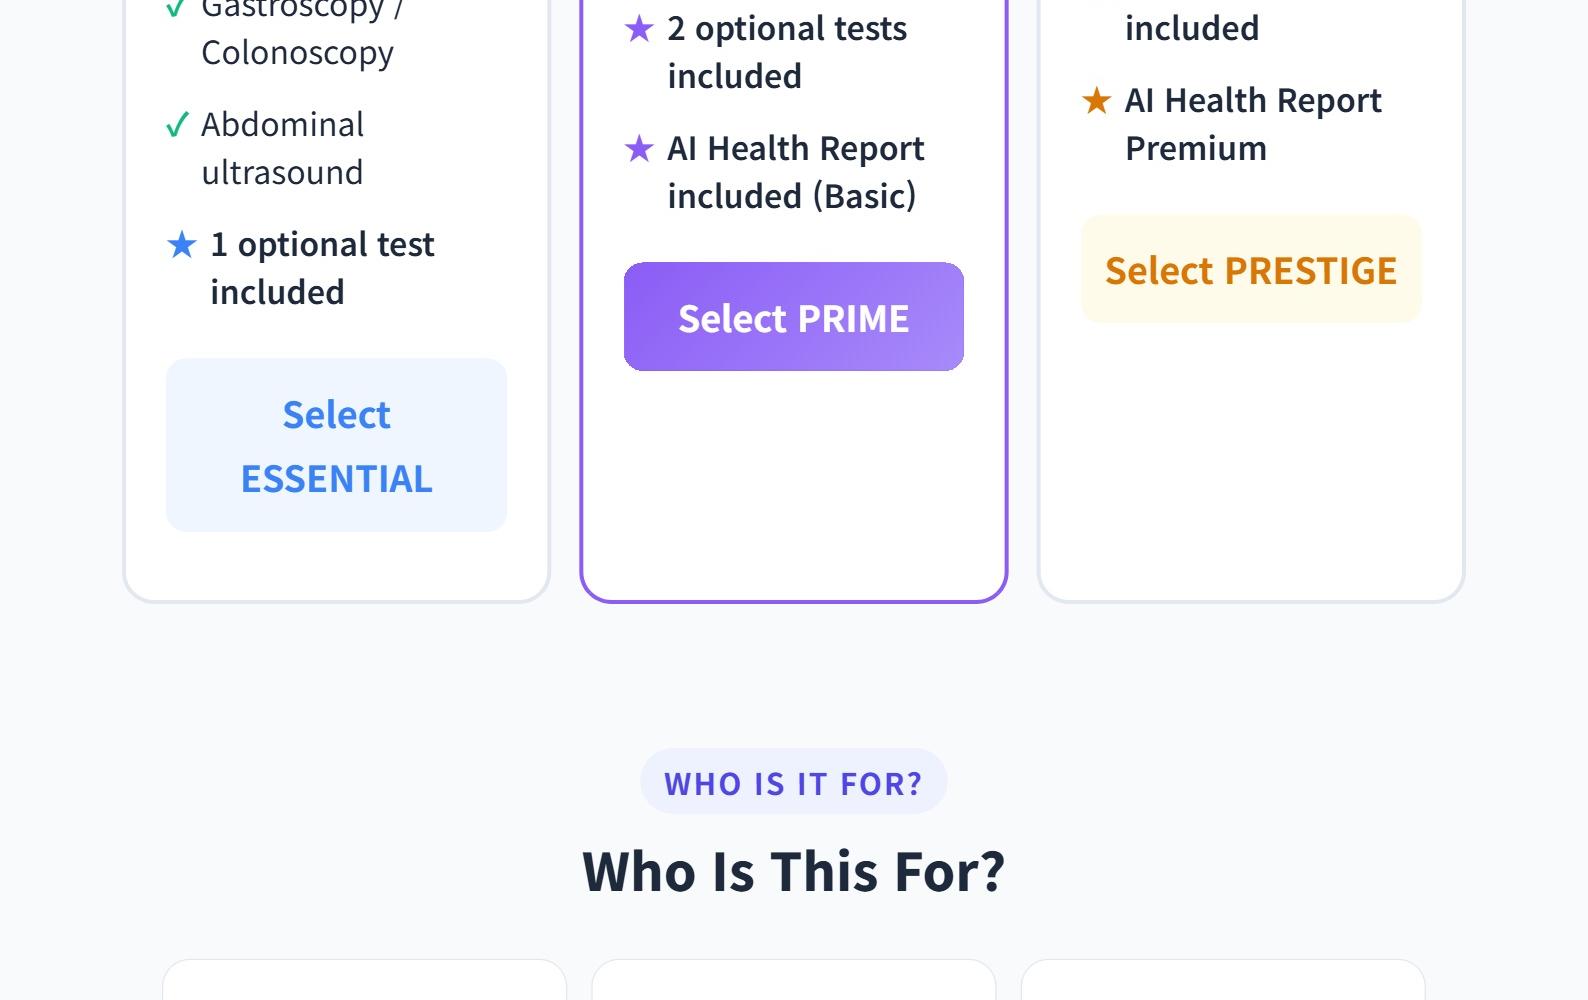Screen dimensions: 1588x1000
Task: Click the purple star beside 2 optional tests
Action: (x=639, y=29)
